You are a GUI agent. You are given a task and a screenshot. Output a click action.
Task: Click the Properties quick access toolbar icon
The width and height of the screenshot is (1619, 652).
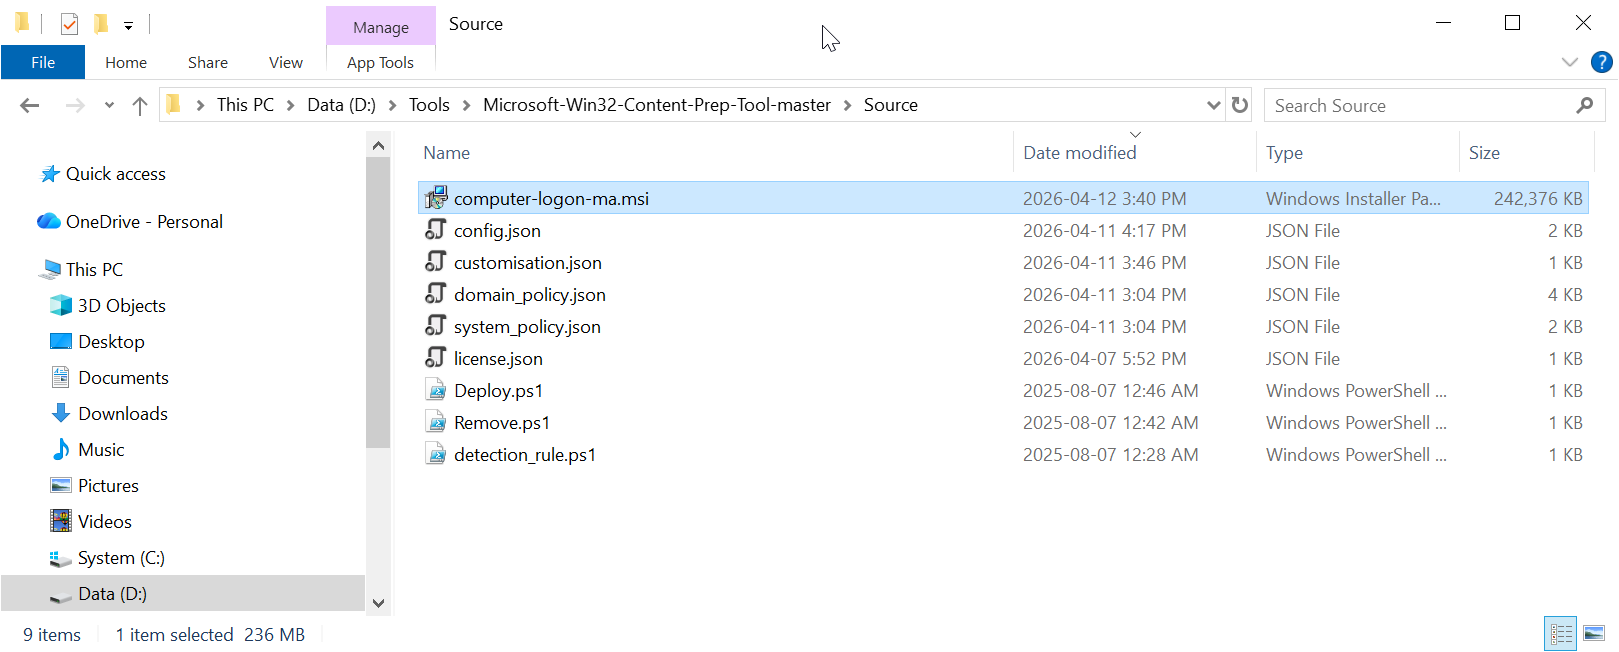pyautogui.click(x=69, y=24)
